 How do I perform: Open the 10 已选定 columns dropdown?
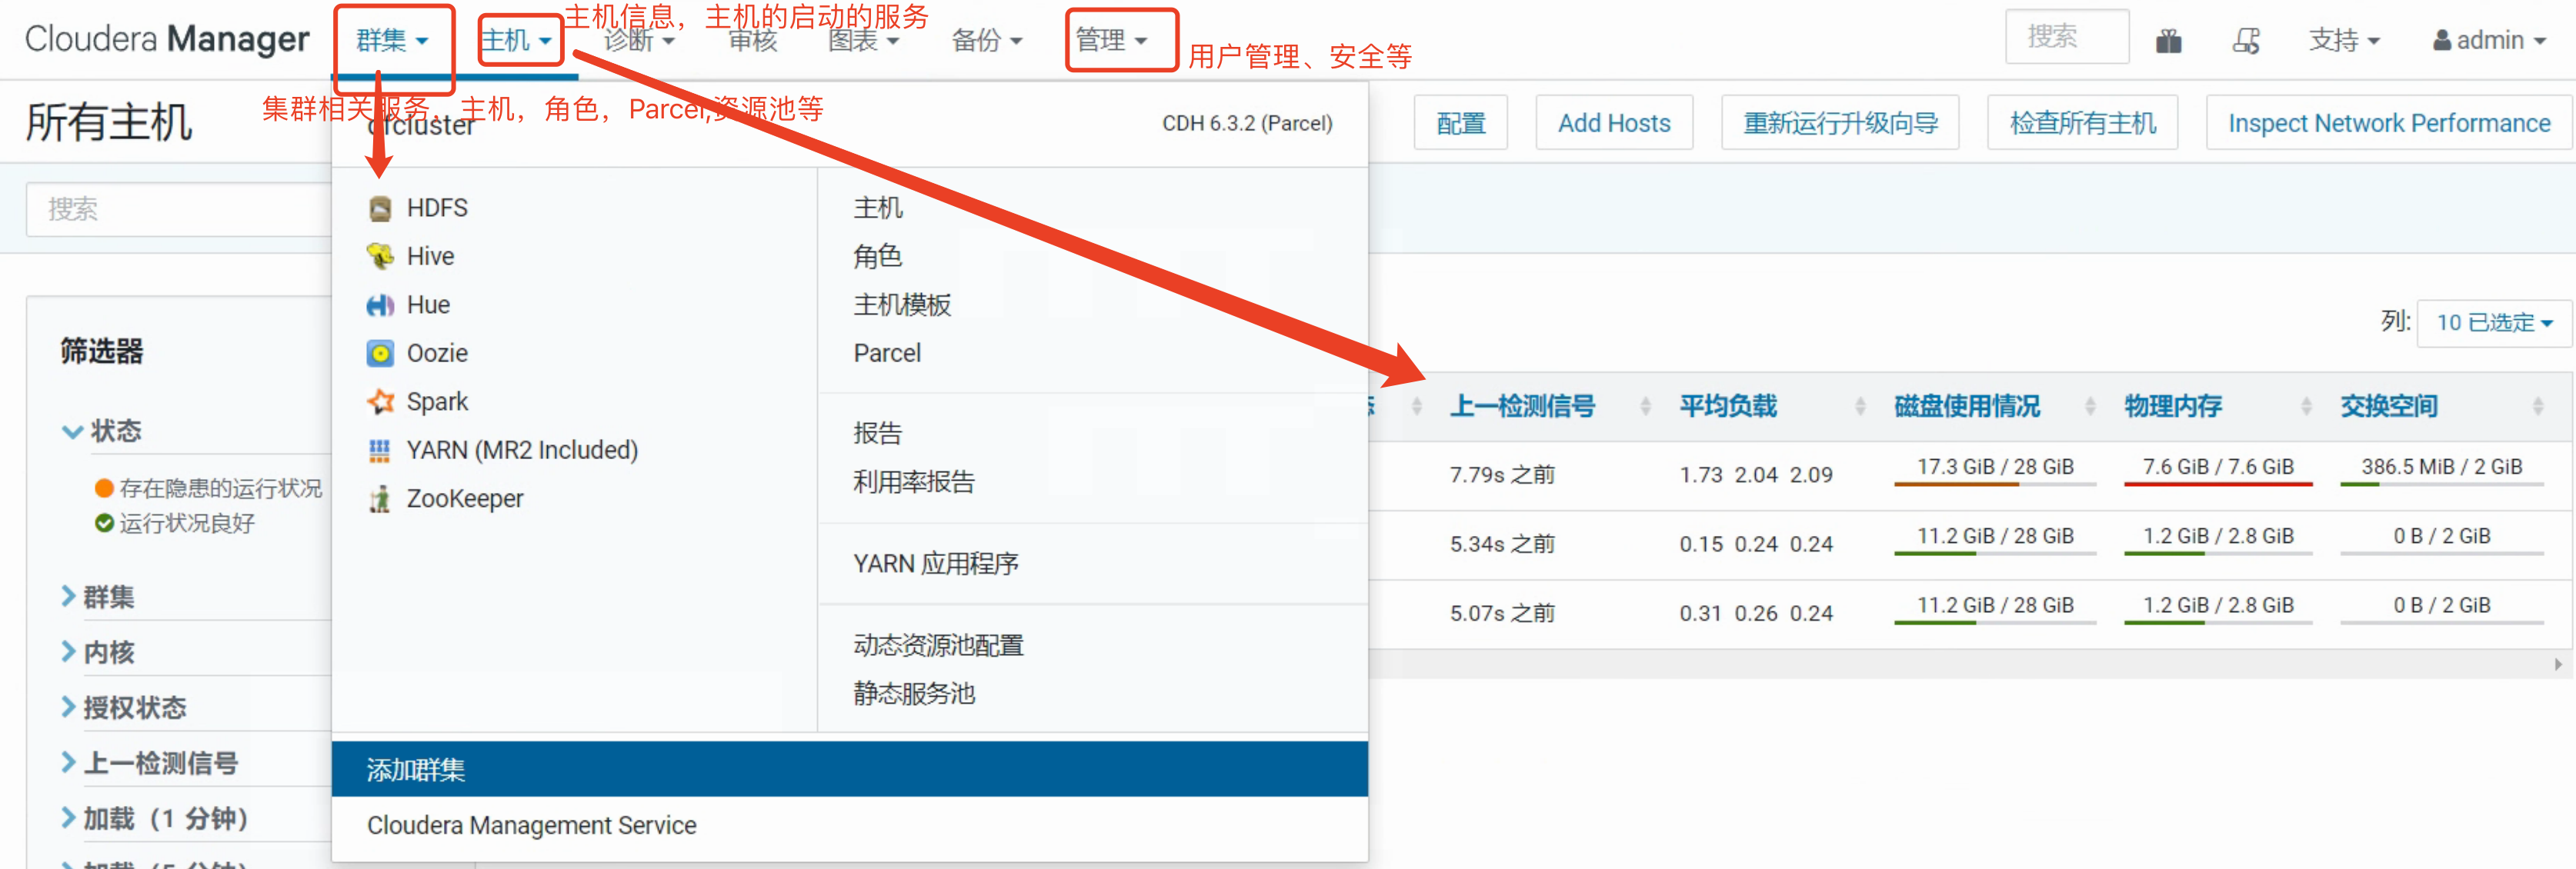click(2493, 323)
